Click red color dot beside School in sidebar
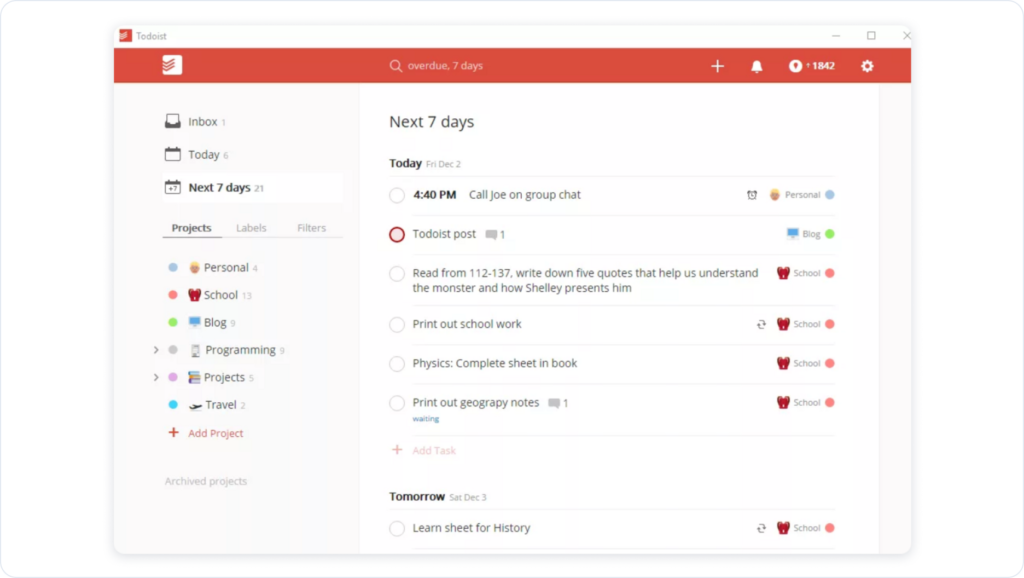This screenshot has height=578, width=1024. tap(173, 295)
